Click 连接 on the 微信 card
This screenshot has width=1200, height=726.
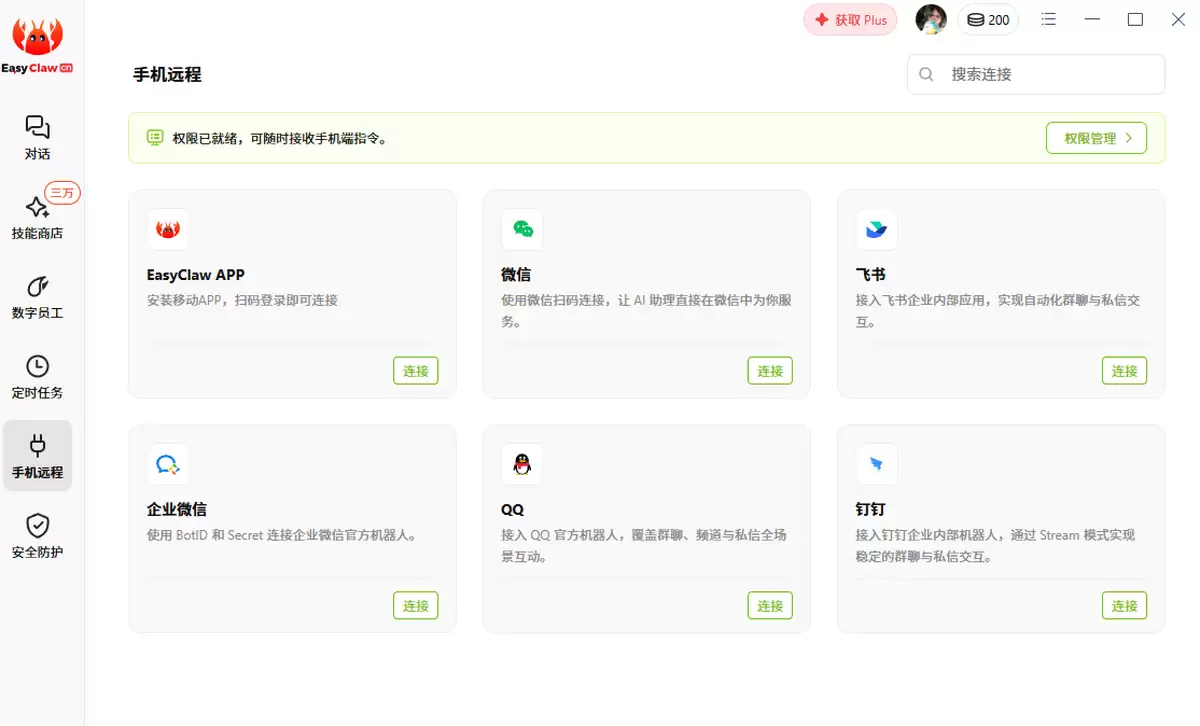coord(770,370)
